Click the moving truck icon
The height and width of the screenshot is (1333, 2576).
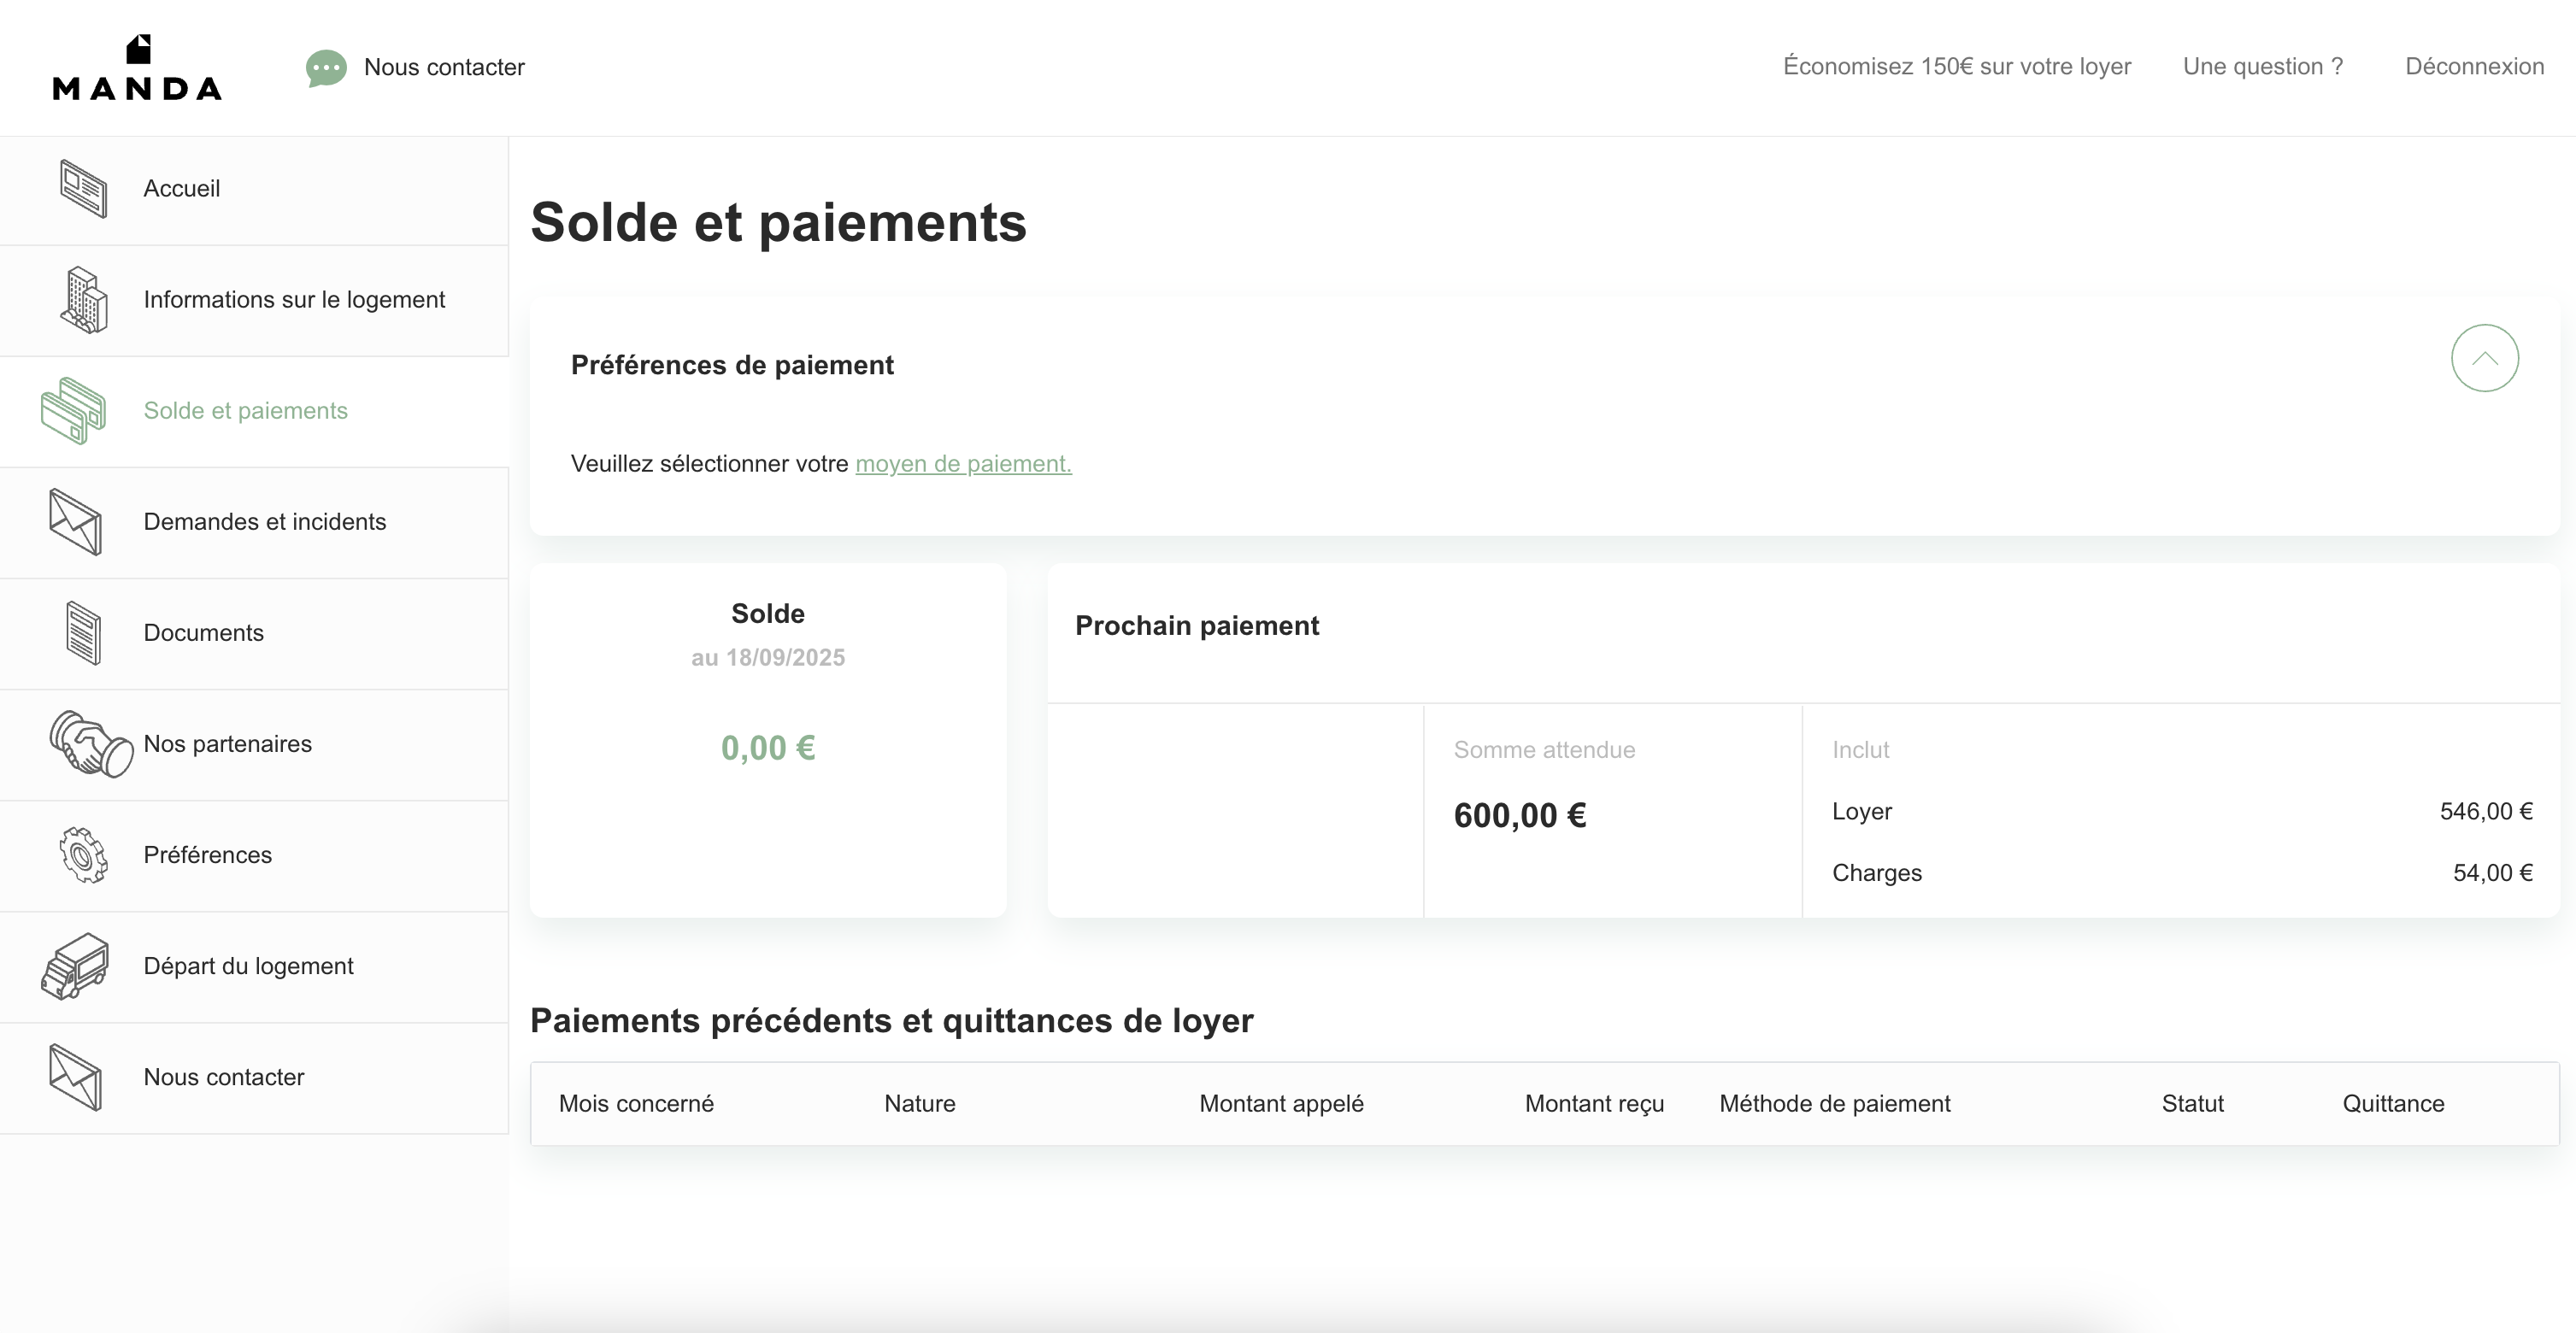[x=75, y=966]
